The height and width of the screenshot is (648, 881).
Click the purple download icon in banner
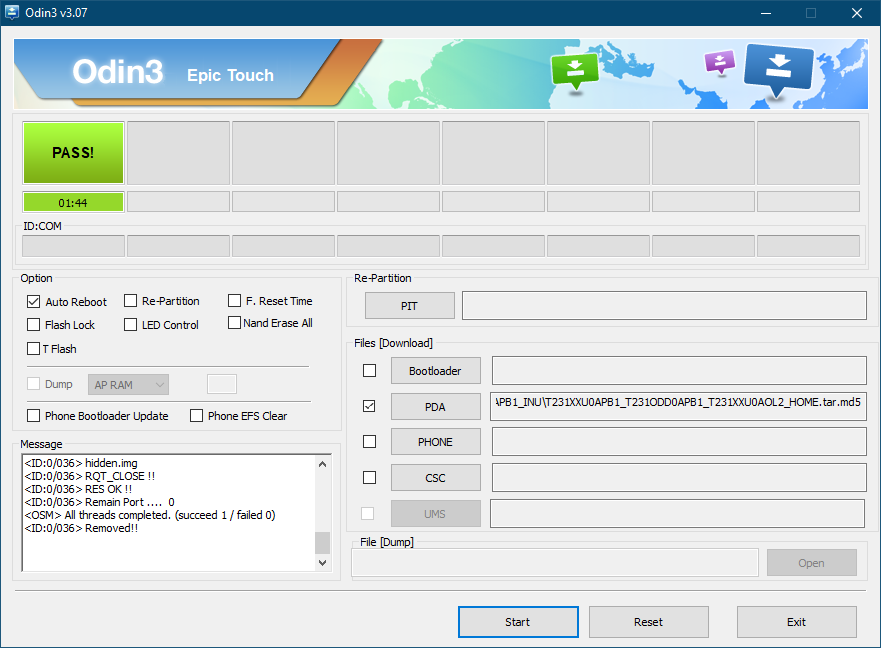click(720, 63)
